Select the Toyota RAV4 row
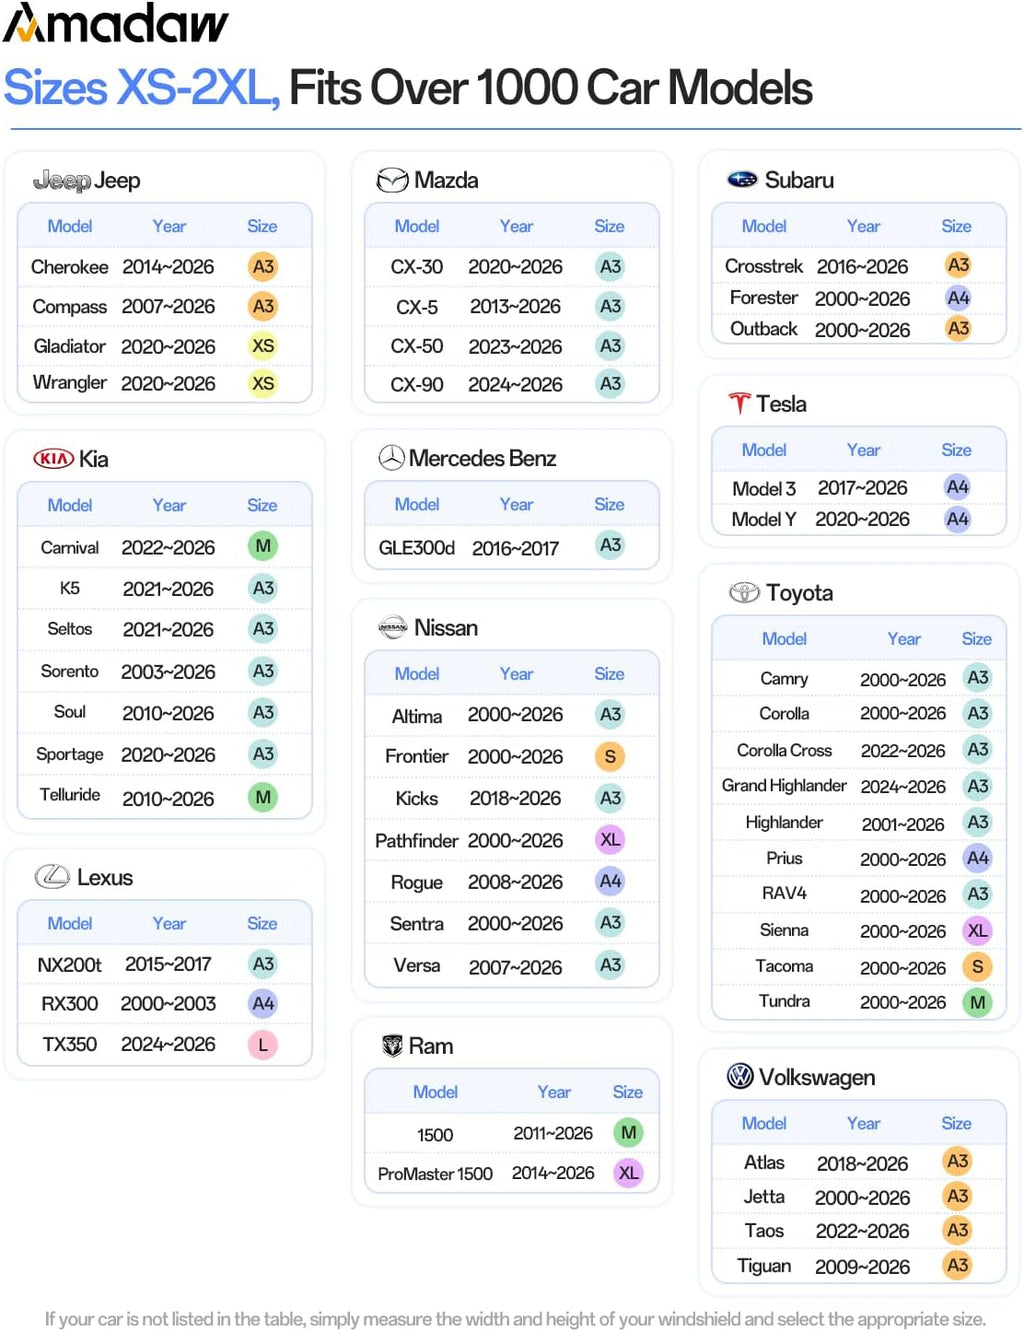 859,894
